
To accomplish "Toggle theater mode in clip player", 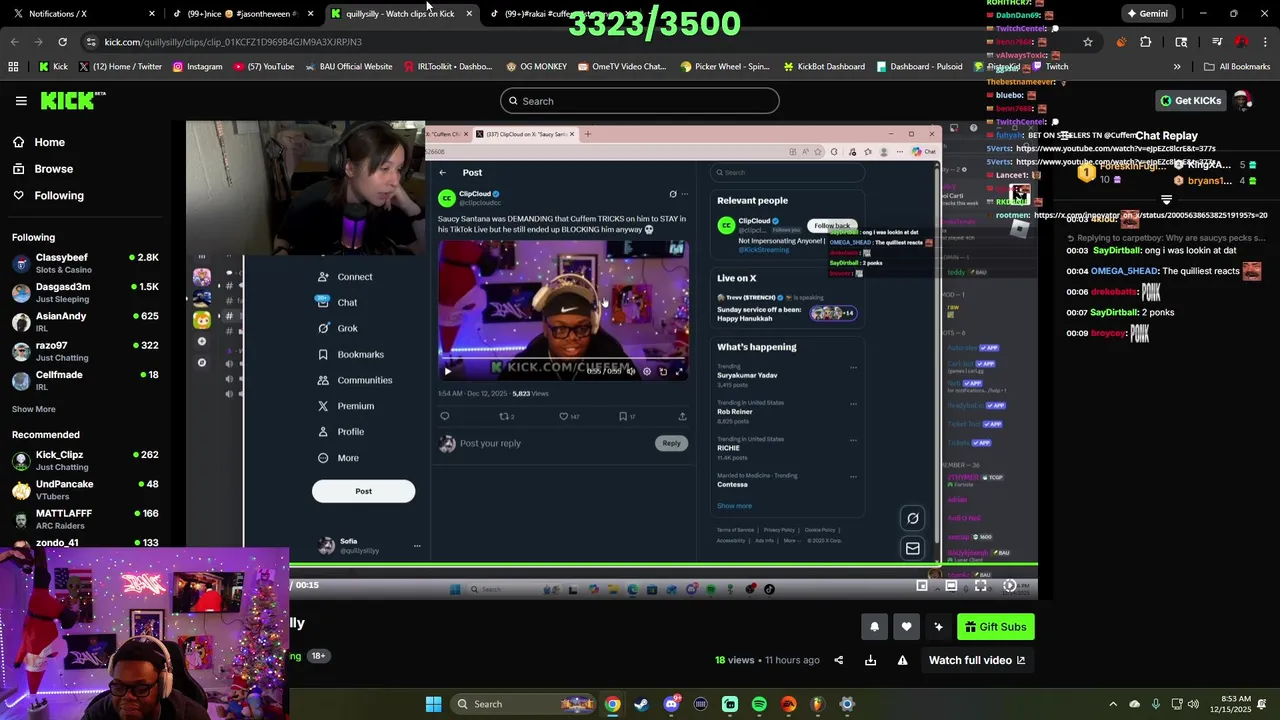I will coord(951,586).
